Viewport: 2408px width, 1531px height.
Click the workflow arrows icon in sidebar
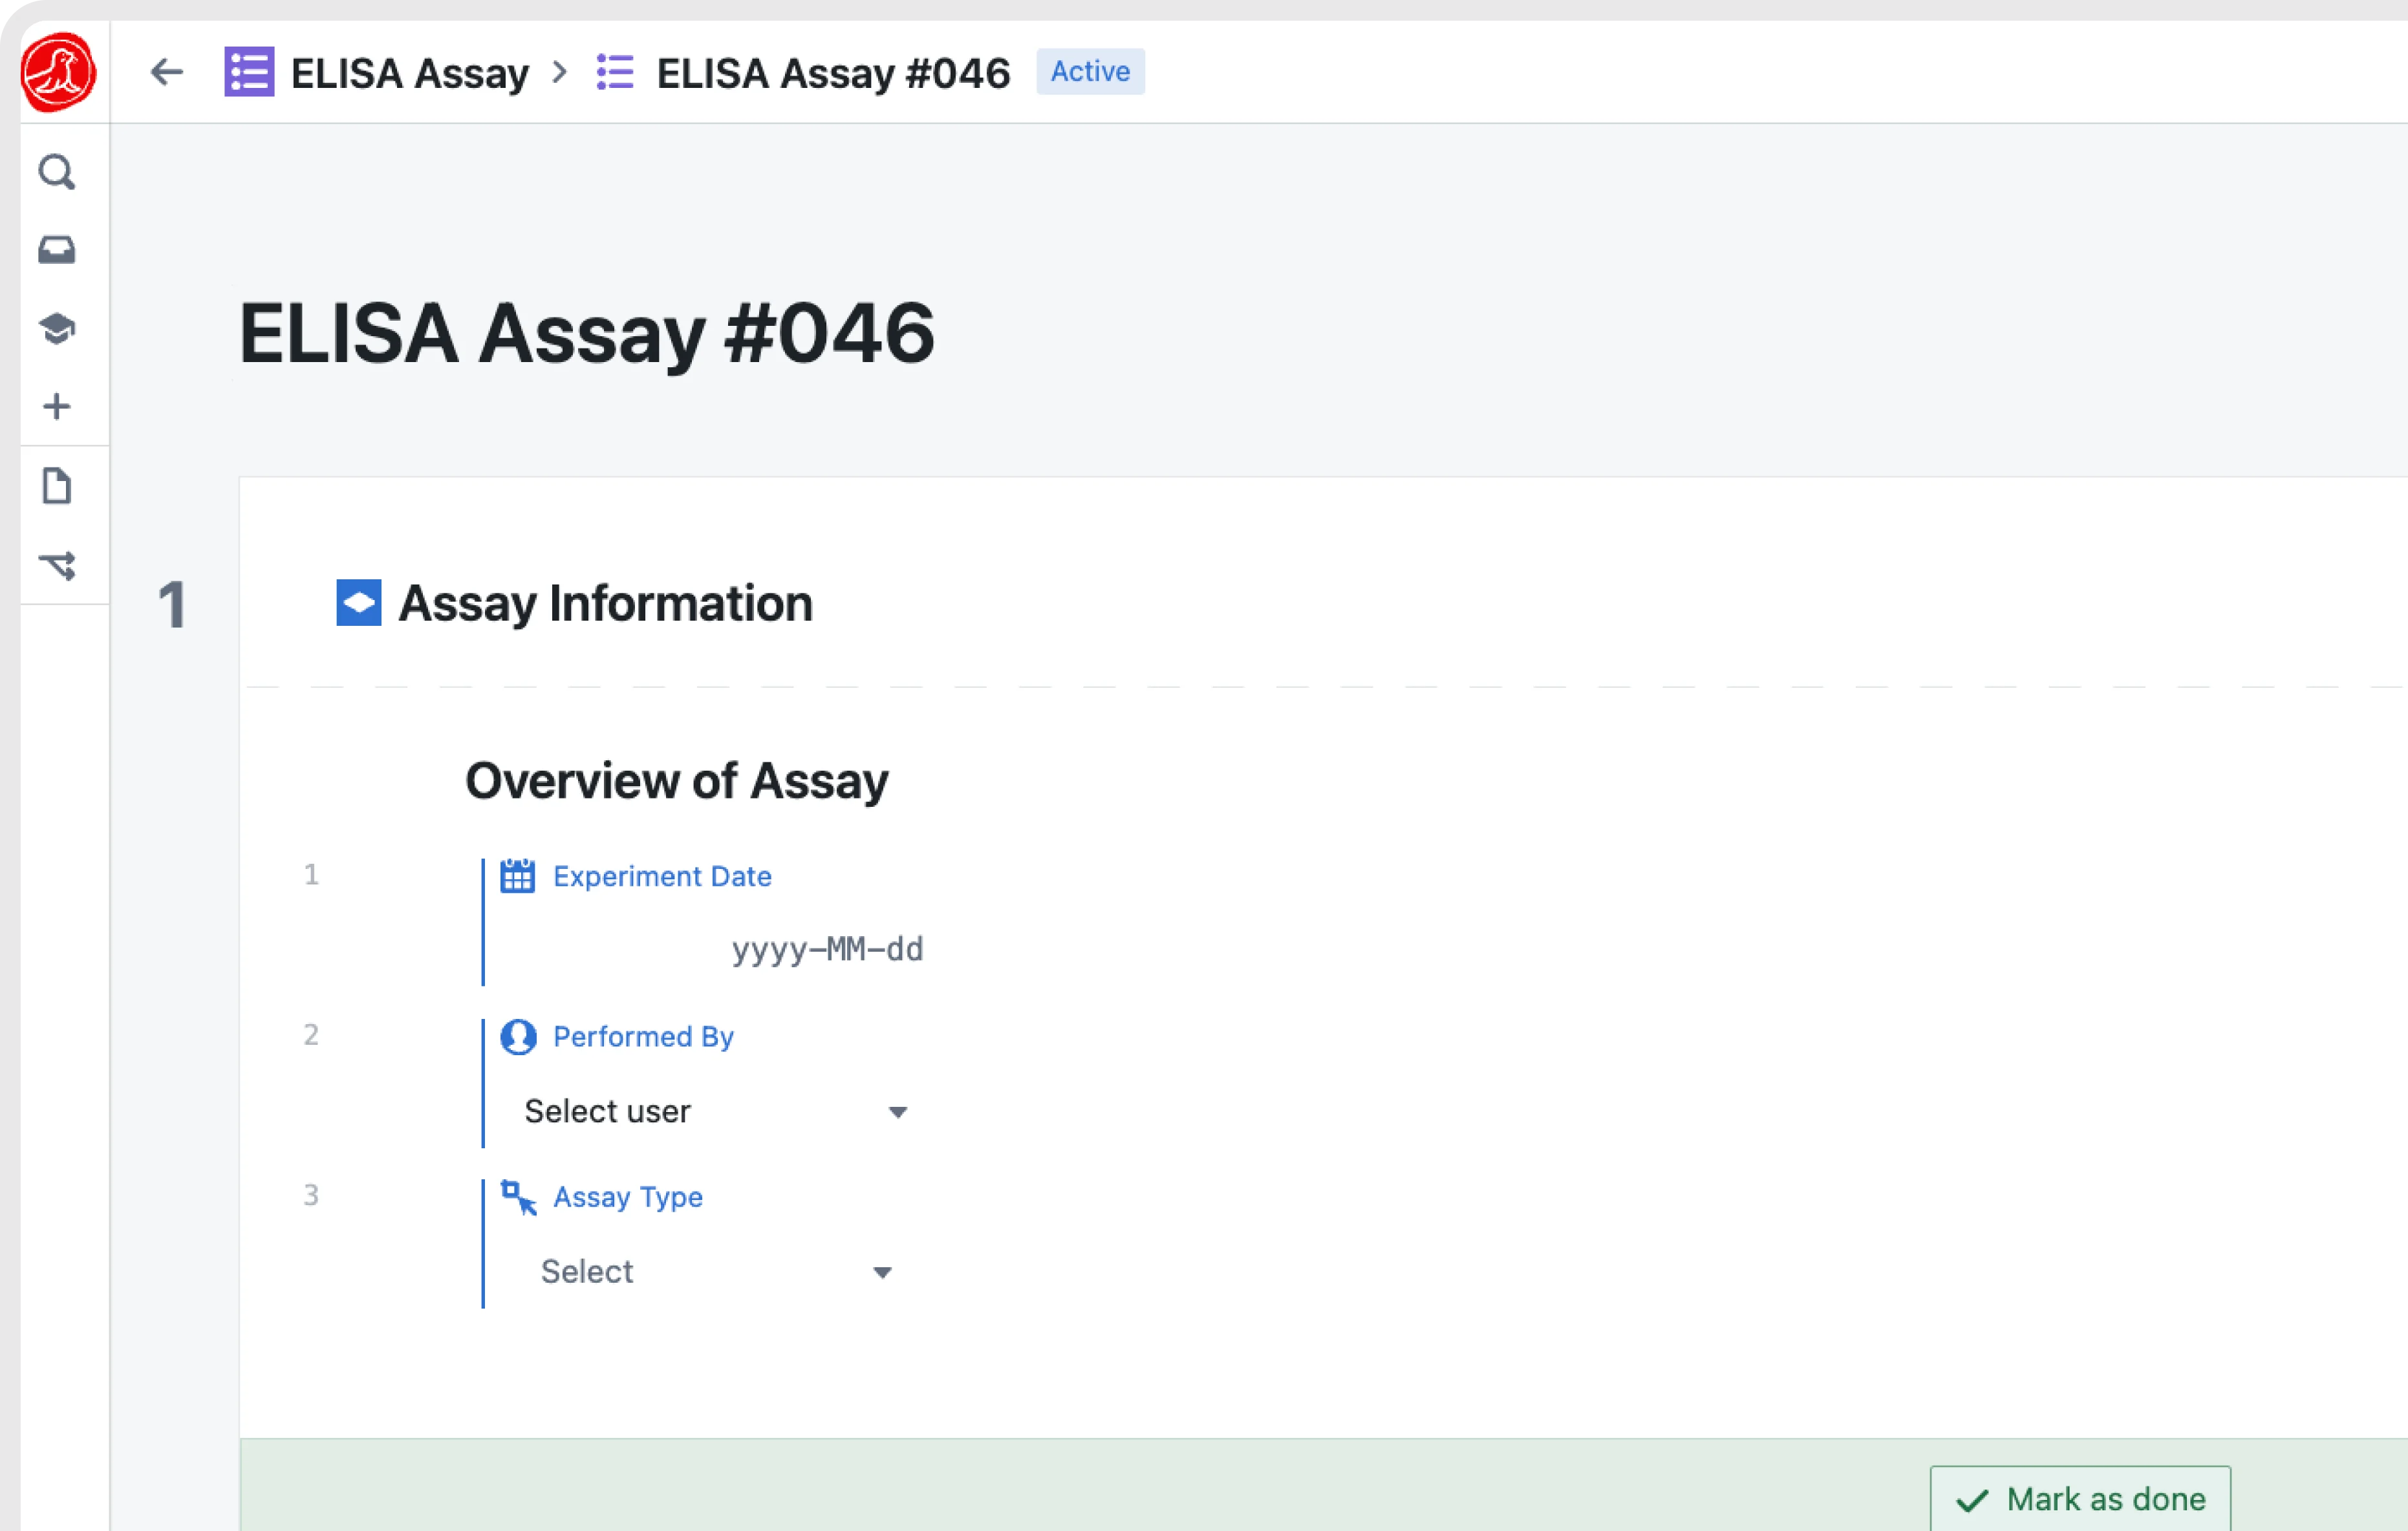click(57, 565)
